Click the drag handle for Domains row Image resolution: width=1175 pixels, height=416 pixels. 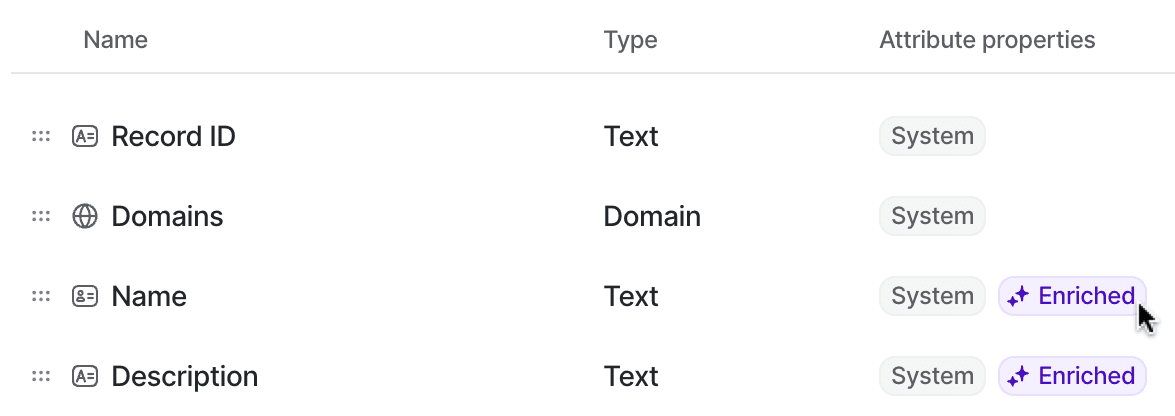click(40, 217)
